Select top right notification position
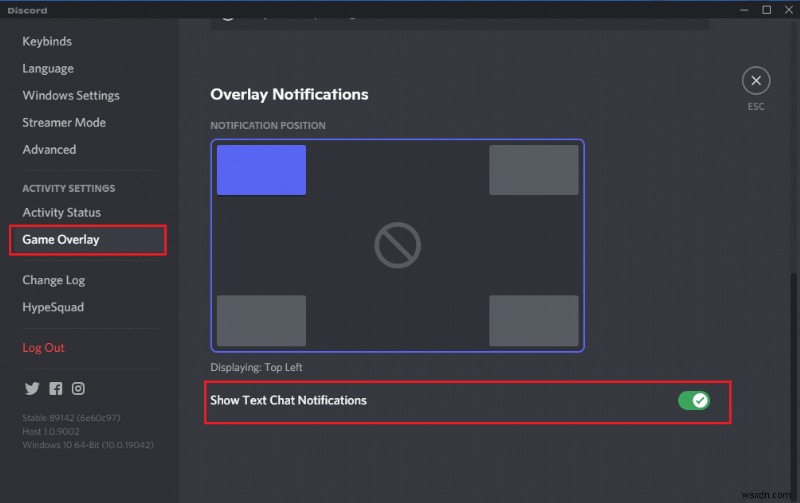Screen dimensions: 800x503 (x=534, y=170)
